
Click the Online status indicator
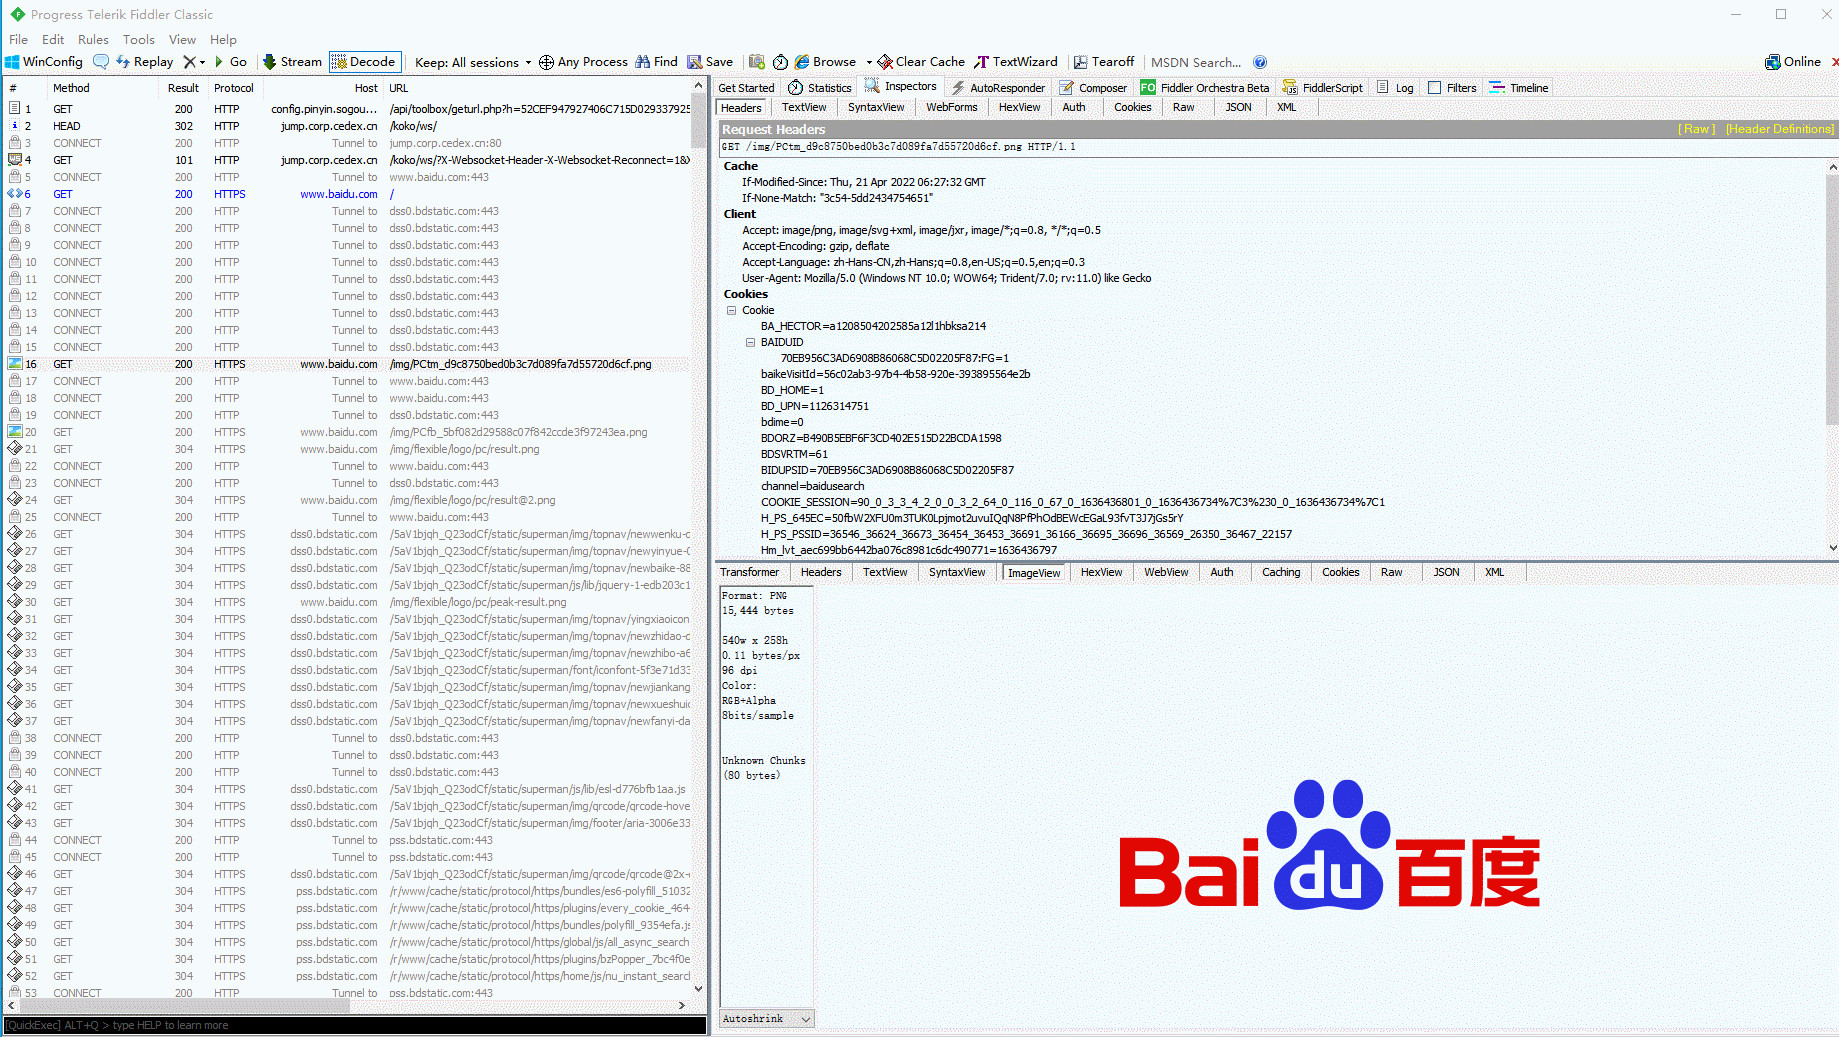click(1793, 62)
